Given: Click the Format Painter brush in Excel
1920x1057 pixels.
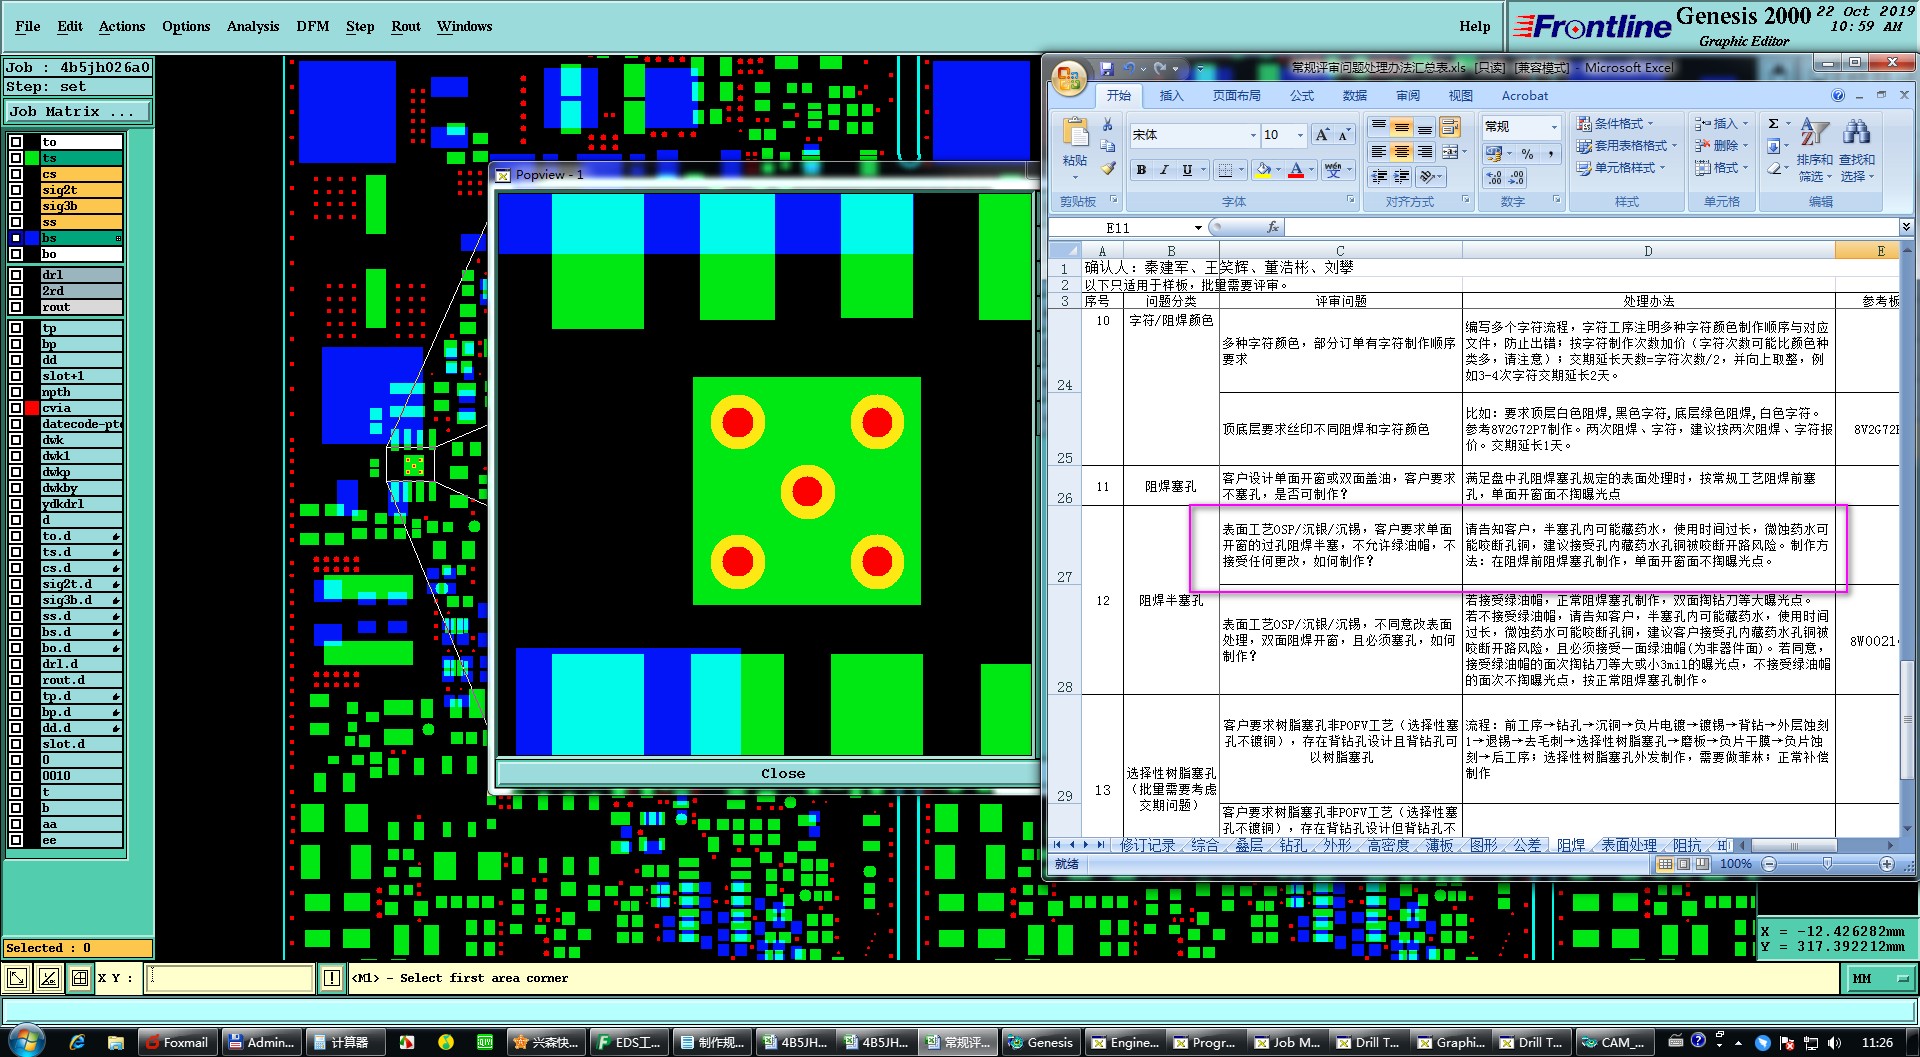Looking at the screenshot, I should pyautogui.click(x=1107, y=168).
